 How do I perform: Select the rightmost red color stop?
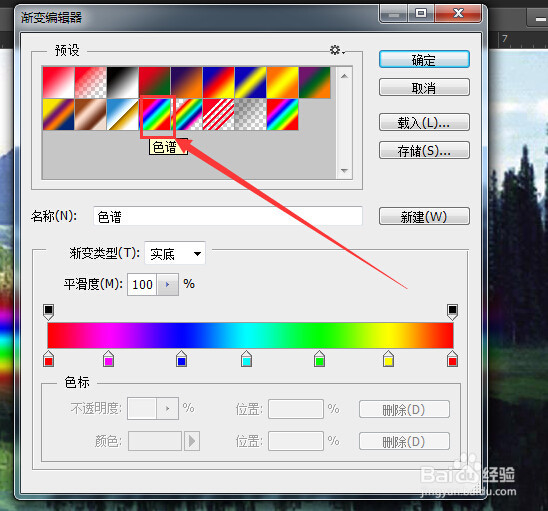pos(452,359)
